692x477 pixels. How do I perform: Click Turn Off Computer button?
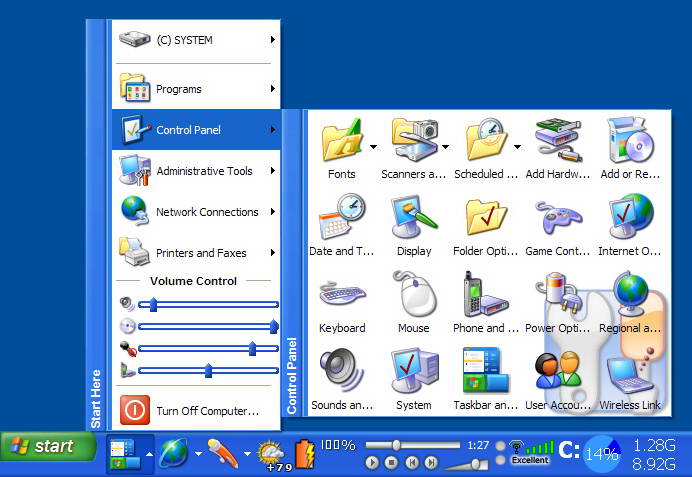[x=196, y=410]
